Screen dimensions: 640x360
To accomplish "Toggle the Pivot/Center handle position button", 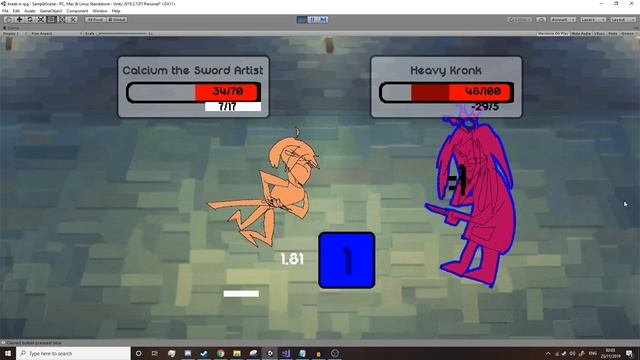I will click(x=95, y=20).
